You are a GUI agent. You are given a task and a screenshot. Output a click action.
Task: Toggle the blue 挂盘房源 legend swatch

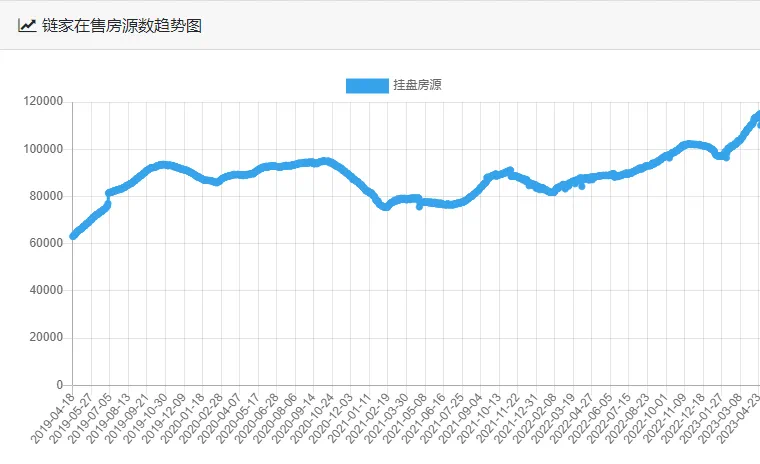[x=367, y=86]
